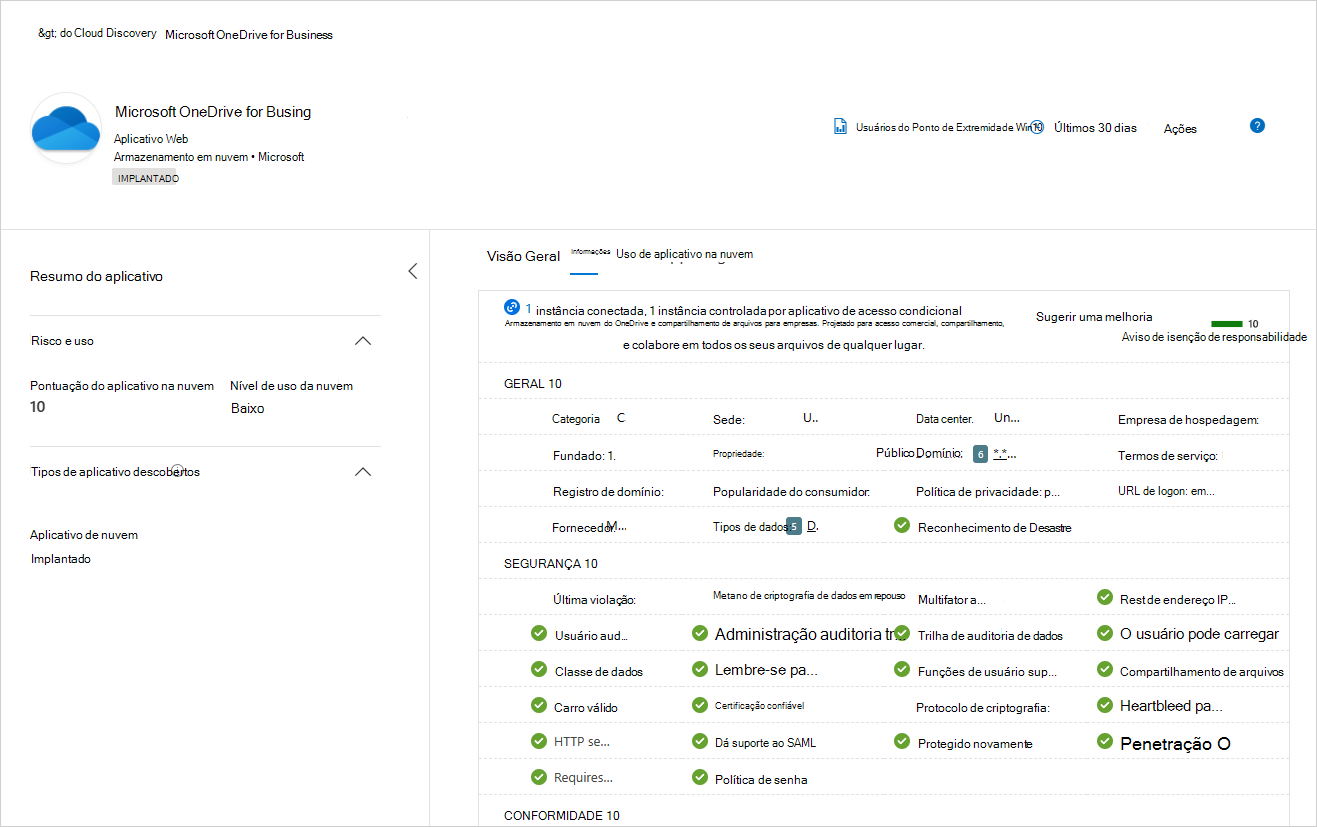Click the checkmark beside Protegido novamente
Screen dimensions: 1317x827
pyautogui.click(x=902, y=741)
